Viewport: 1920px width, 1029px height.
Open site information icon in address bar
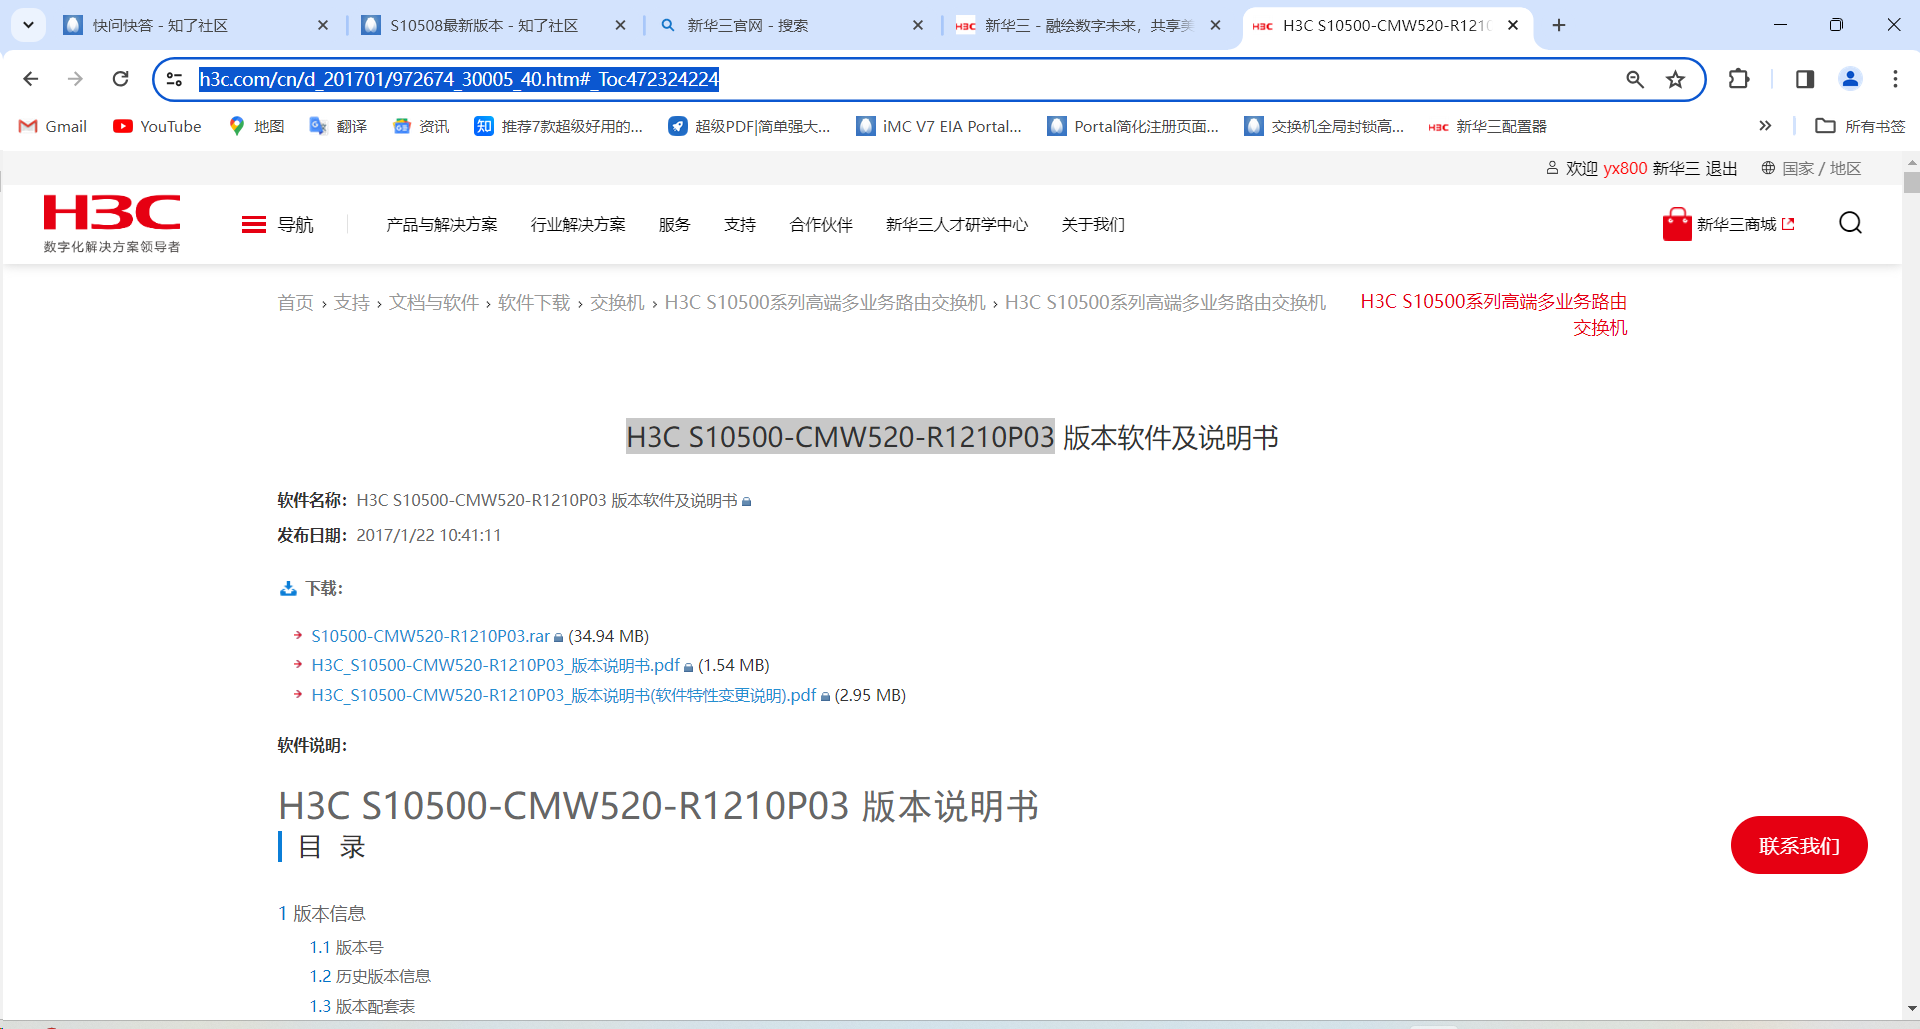point(174,79)
